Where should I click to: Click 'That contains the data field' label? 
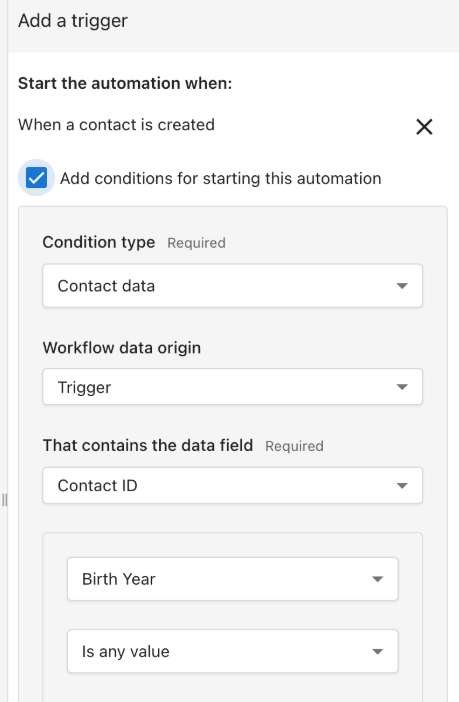coord(148,445)
